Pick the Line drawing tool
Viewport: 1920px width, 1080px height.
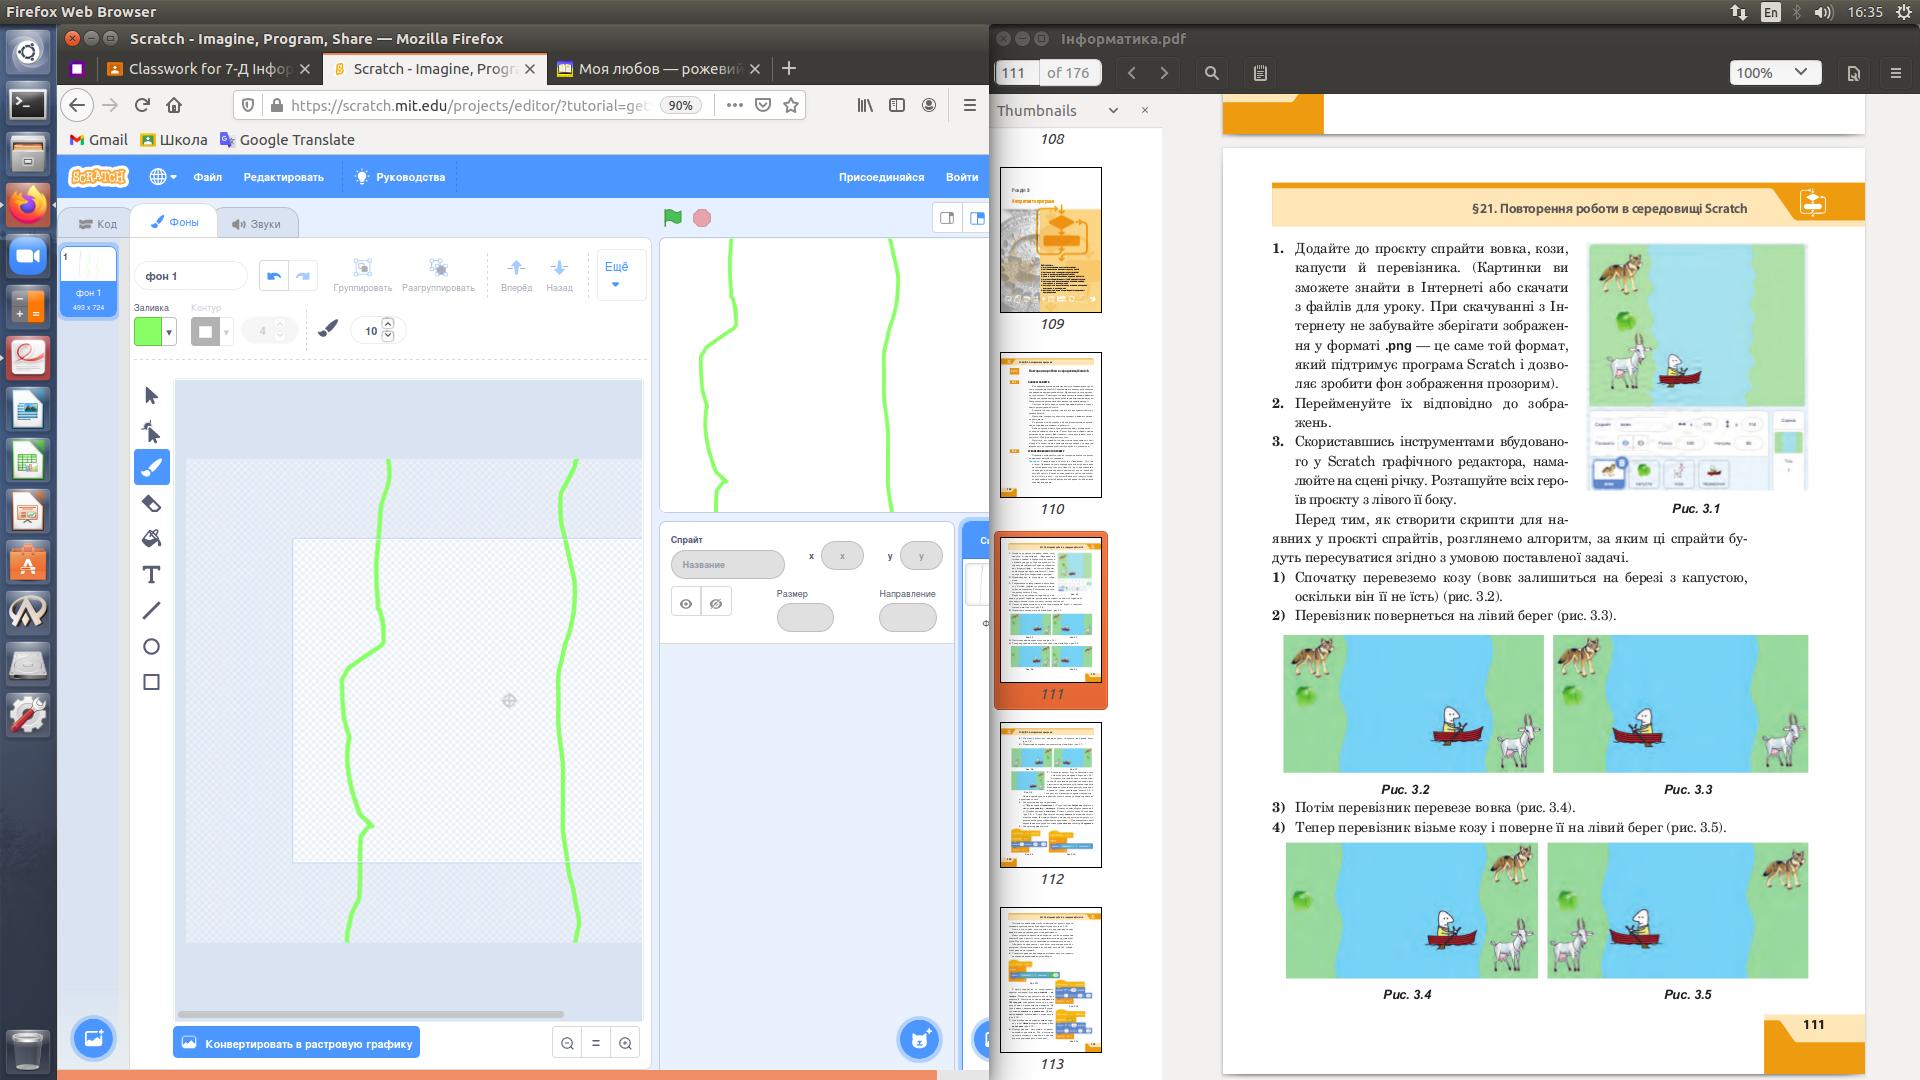[x=151, y=611]
